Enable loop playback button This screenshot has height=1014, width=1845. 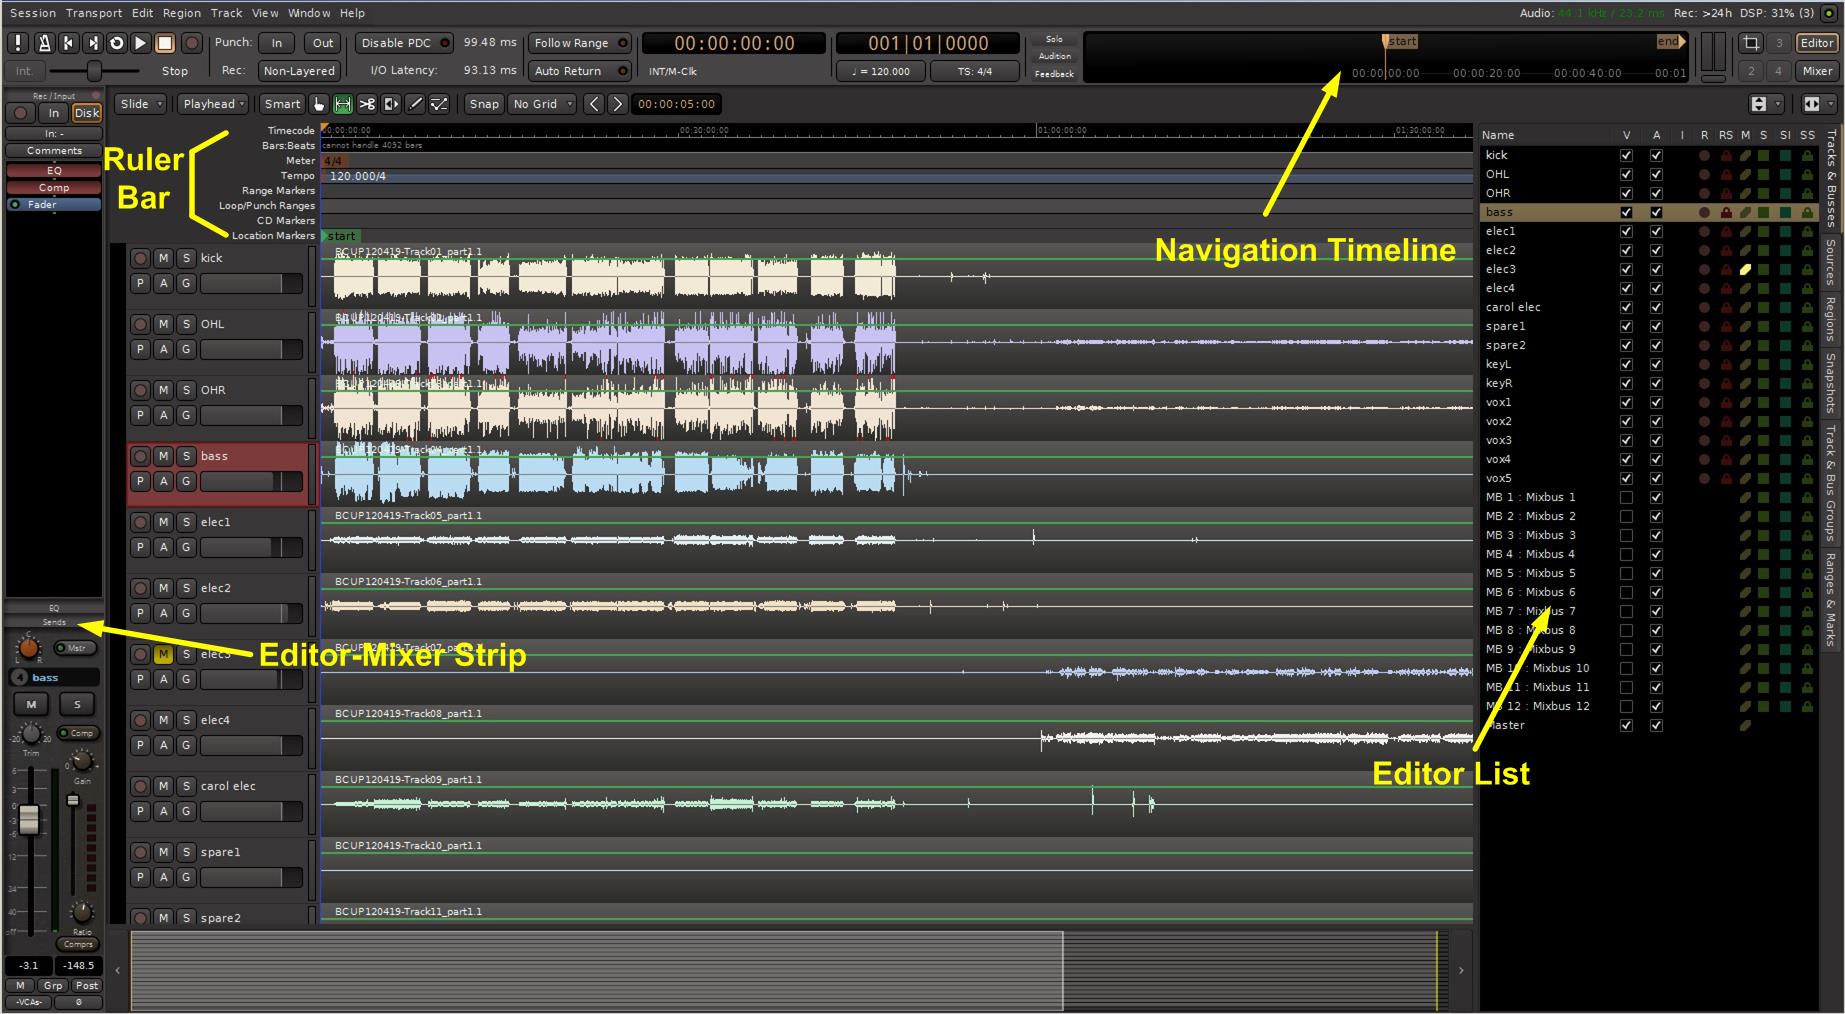point(116,43)
